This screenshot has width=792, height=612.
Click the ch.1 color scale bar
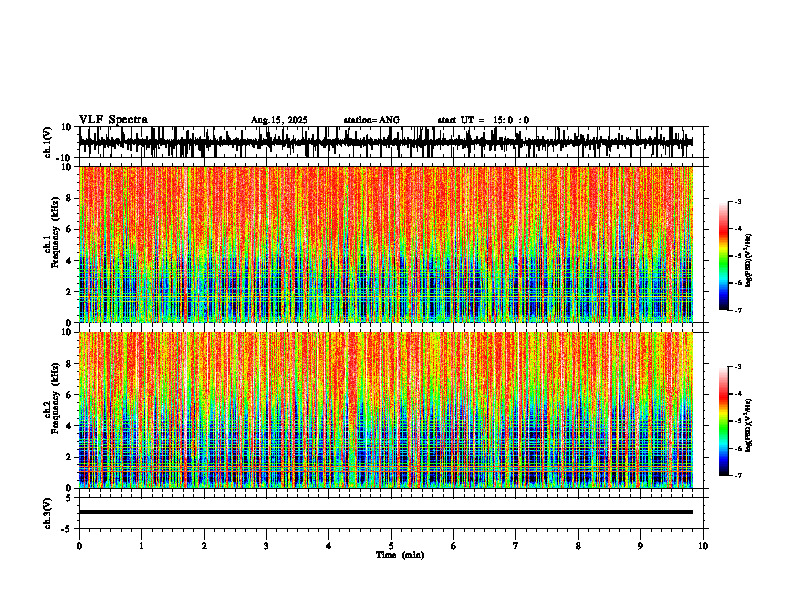[724, 256]
